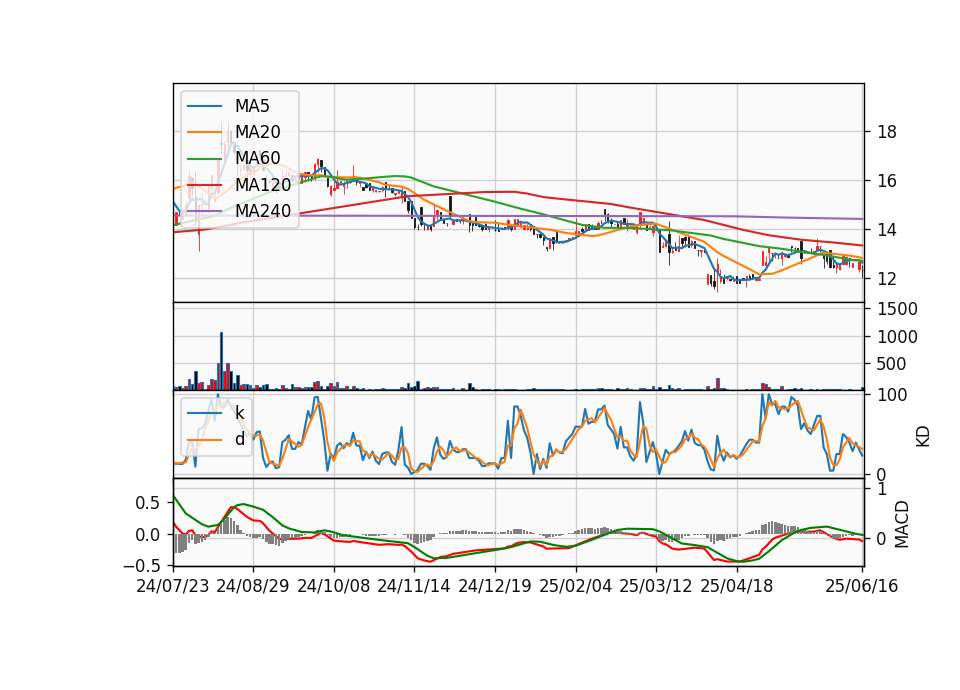Click the MA120 legend label
Screen dimensions: 960x690
pos(263,184)
